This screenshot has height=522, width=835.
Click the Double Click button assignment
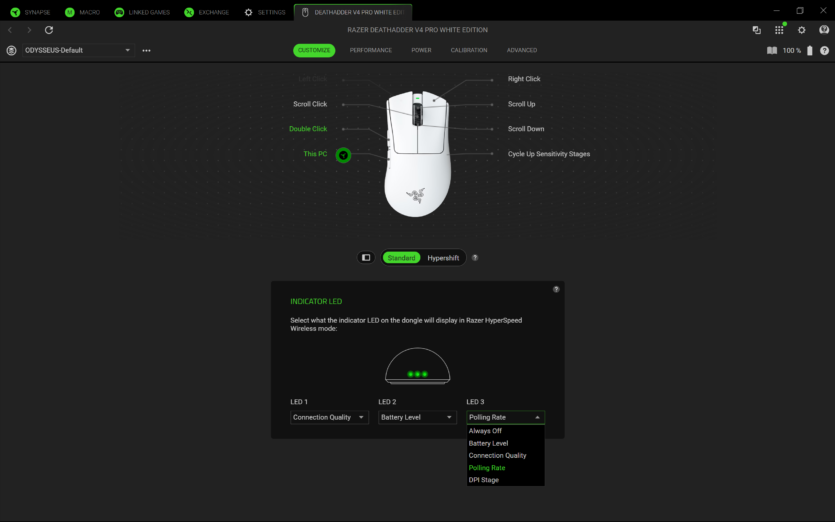[308, 129]
